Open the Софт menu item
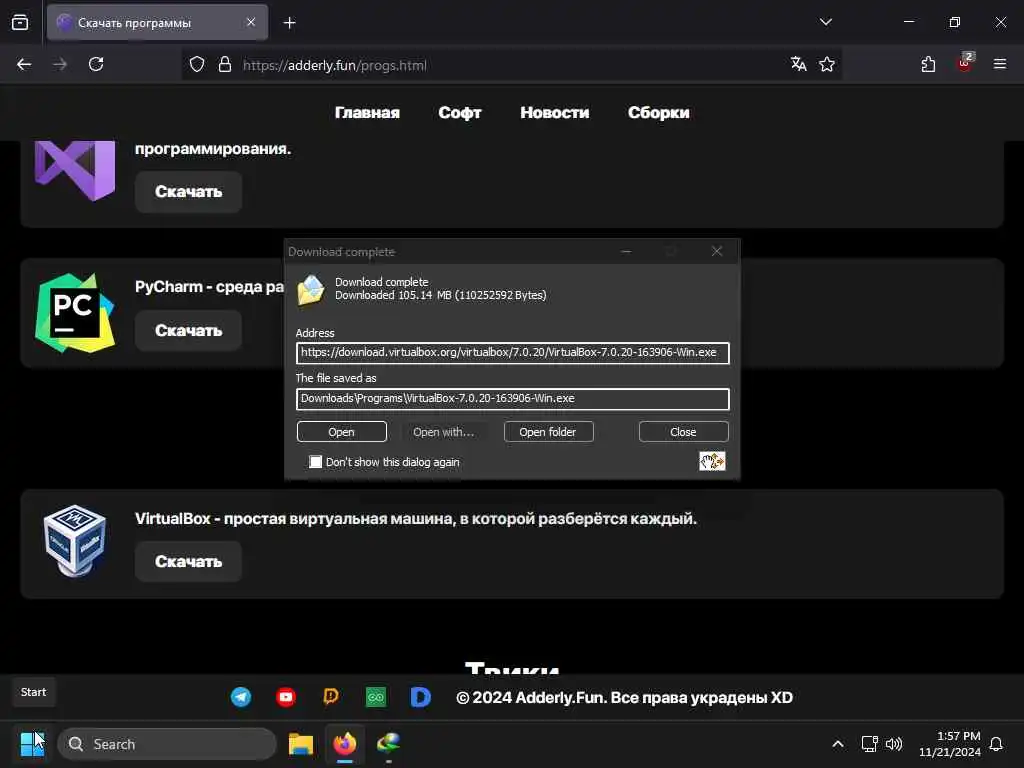This screenshot has height=768, width=1024. 460,112
